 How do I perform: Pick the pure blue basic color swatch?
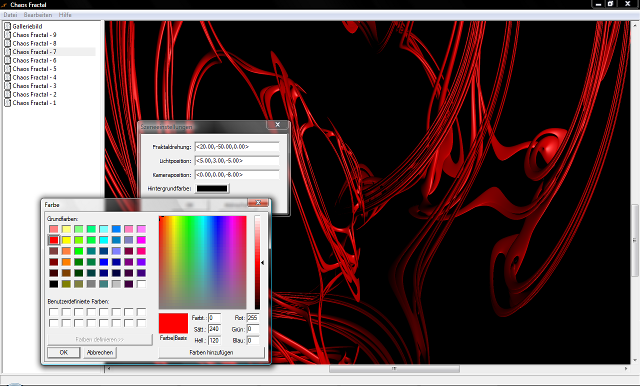pos(104,262)
